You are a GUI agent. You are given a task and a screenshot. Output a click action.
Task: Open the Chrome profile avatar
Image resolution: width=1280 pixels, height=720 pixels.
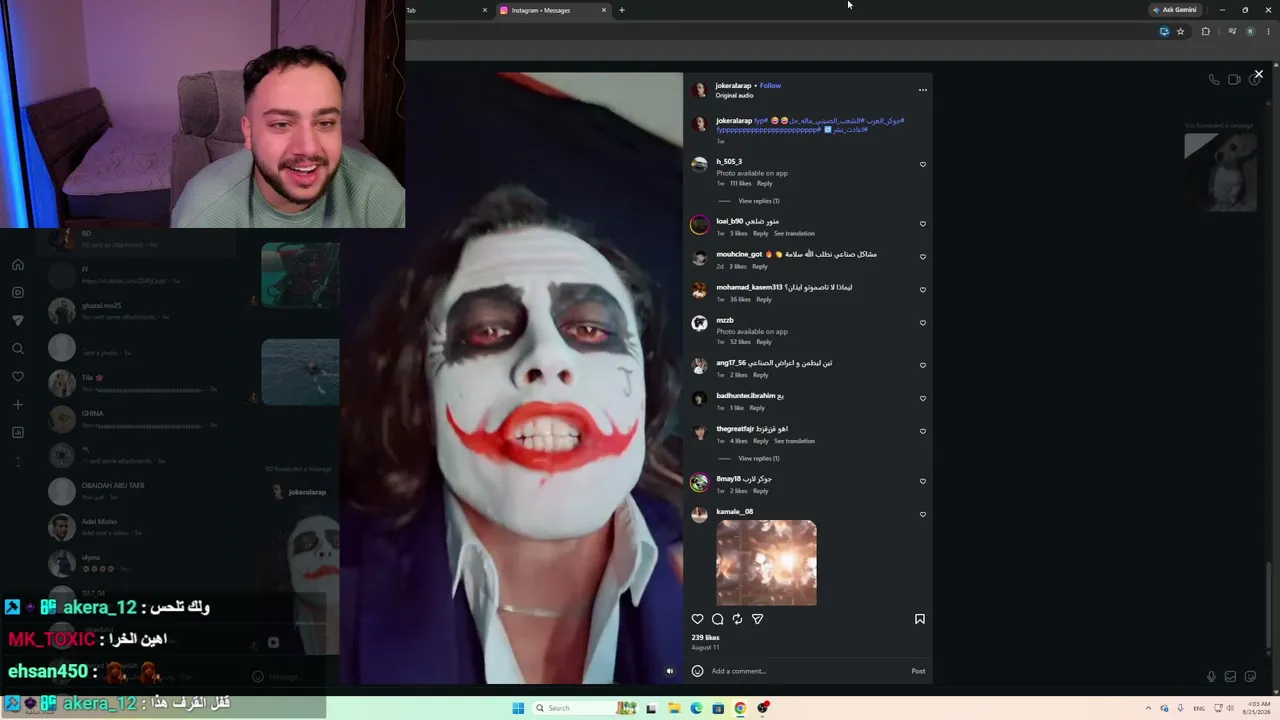click(x=1249, y=31)
